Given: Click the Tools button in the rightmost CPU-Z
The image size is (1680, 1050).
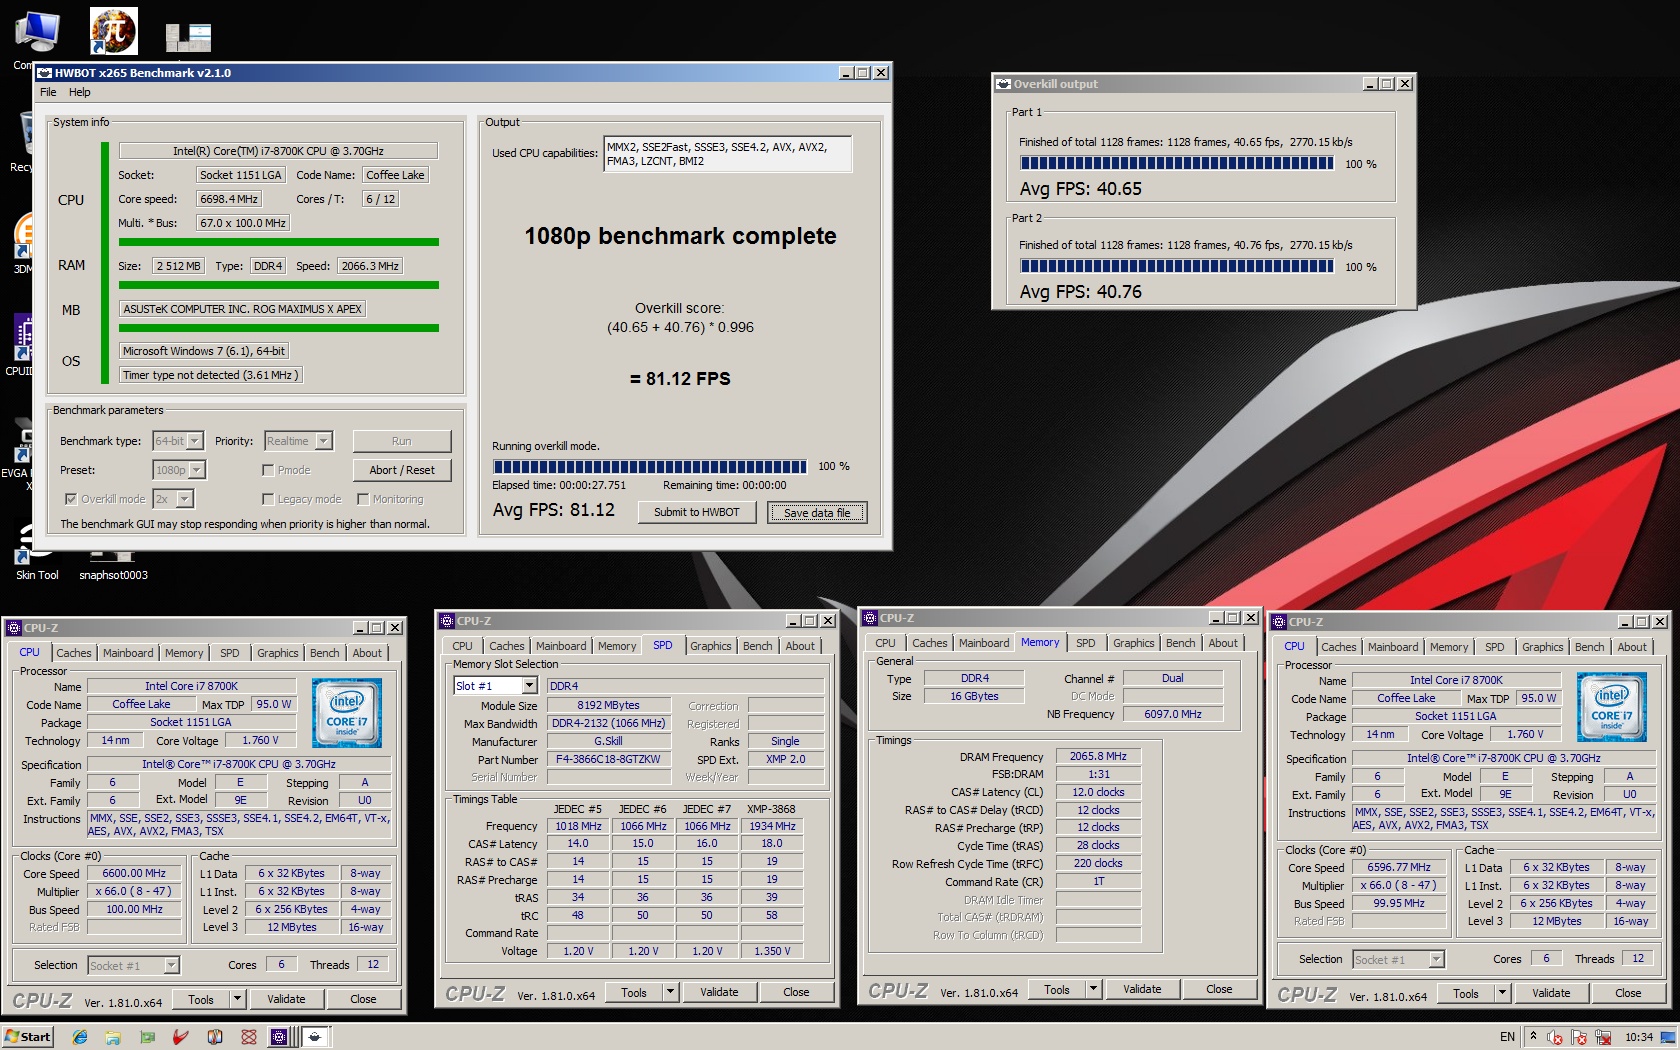Looking at the screenshot, I should [x=1466, y=993].
